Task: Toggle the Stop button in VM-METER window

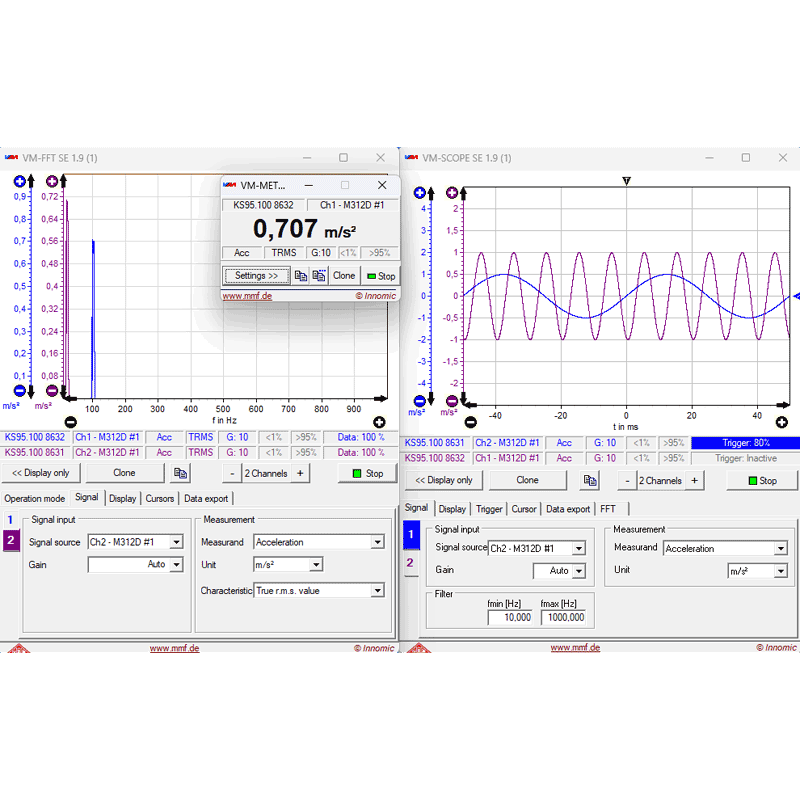Action: coord(380,276)
